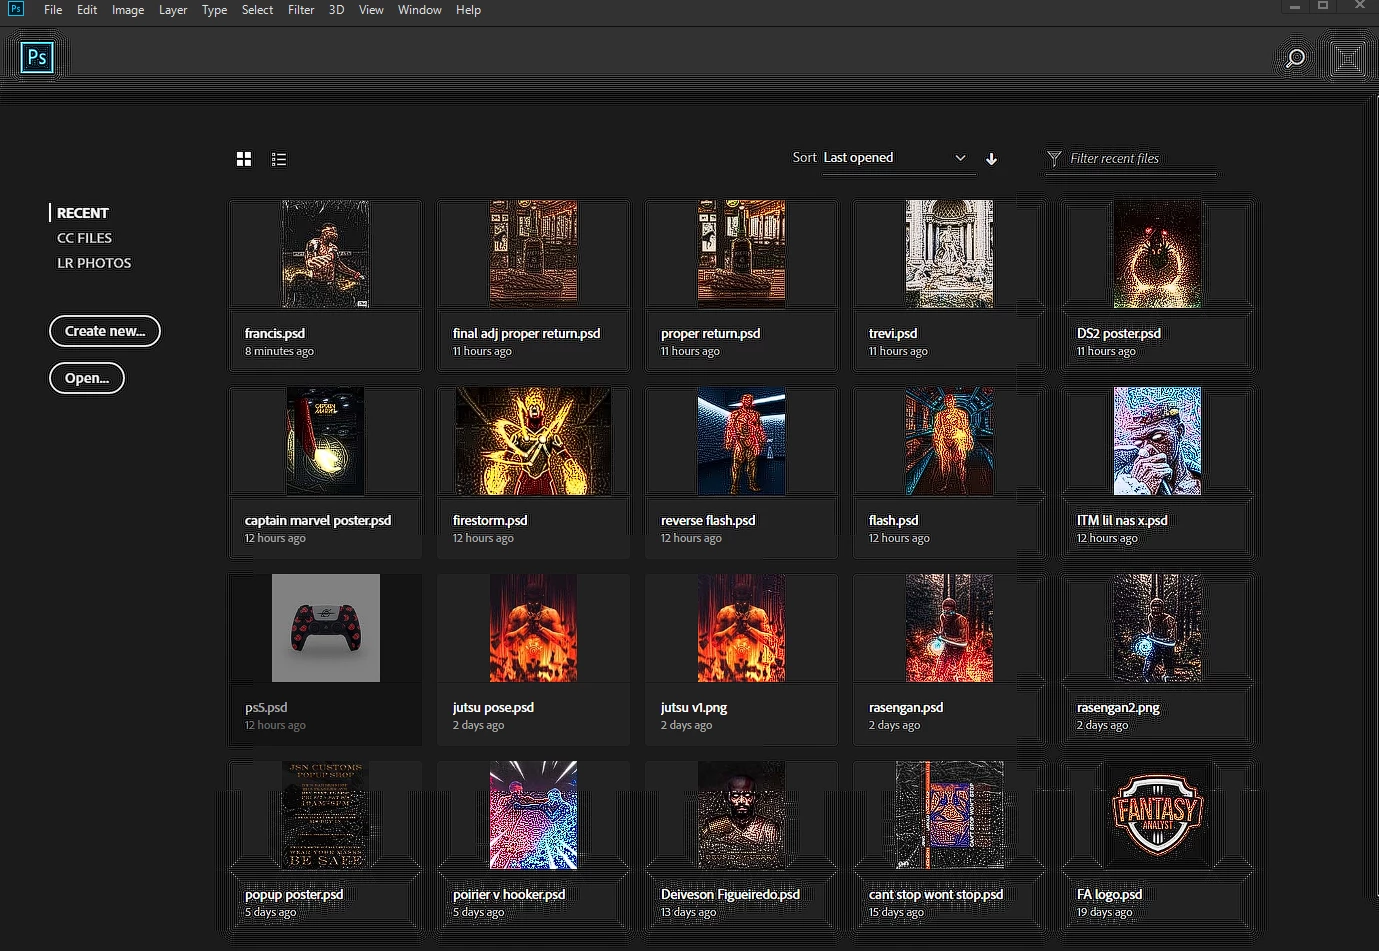
Task: Open proper return.psd thumbnail
Action: coord(741,254)
